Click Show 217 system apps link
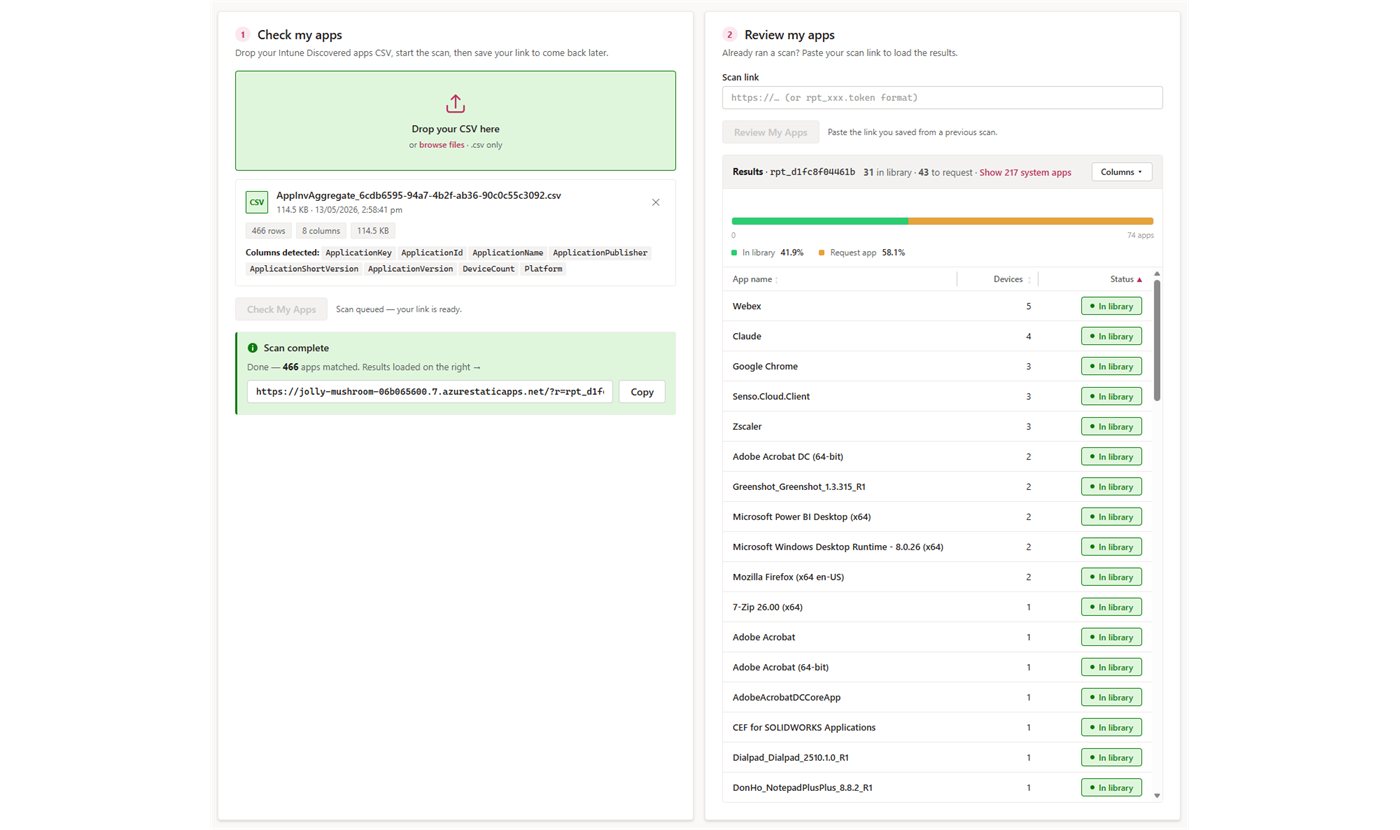Viewport: 1400px width, 830px height. pos(1025,172)
